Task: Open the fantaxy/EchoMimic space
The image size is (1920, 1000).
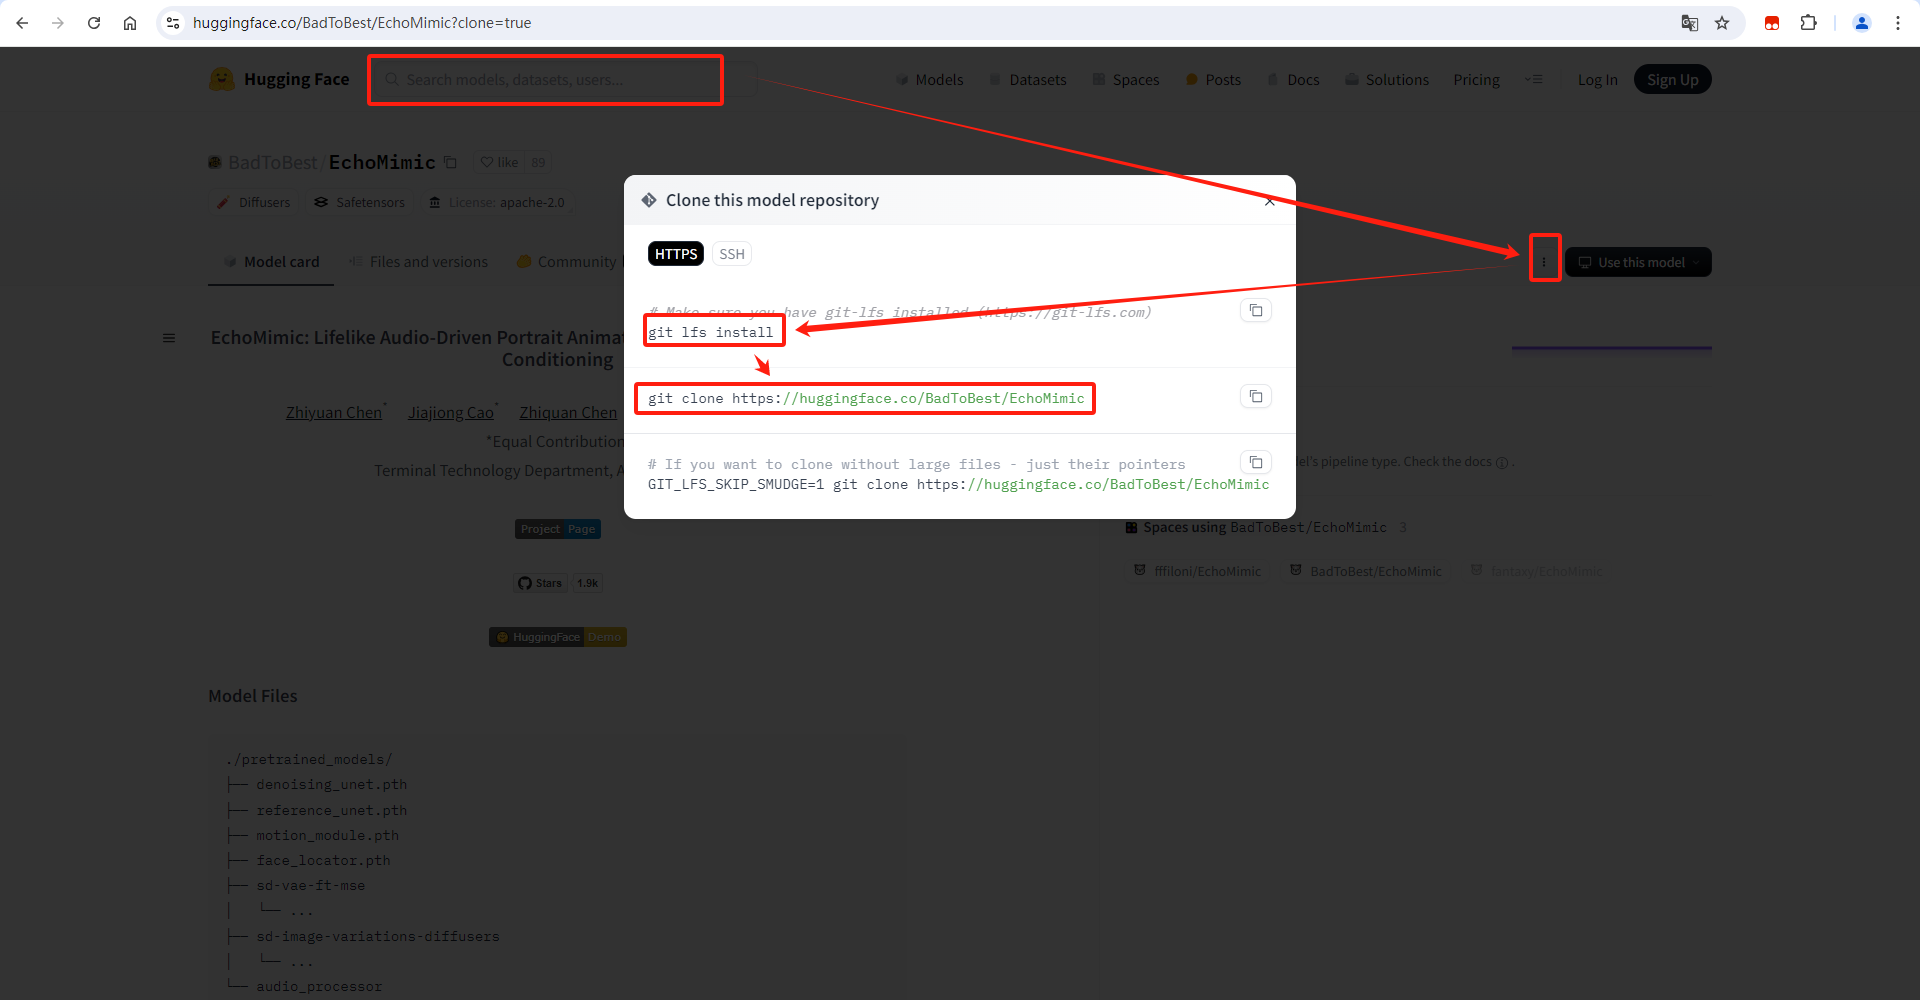Action: (1537, 571)
